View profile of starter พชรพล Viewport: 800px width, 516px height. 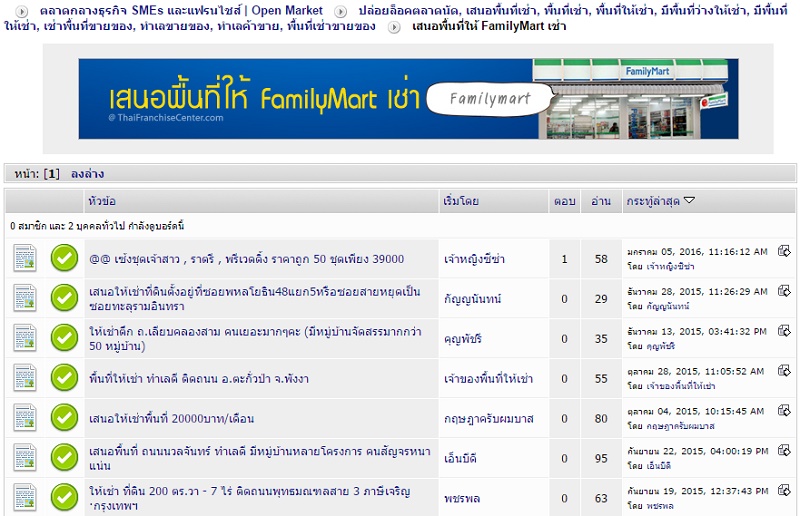click(x=462, y=498)
